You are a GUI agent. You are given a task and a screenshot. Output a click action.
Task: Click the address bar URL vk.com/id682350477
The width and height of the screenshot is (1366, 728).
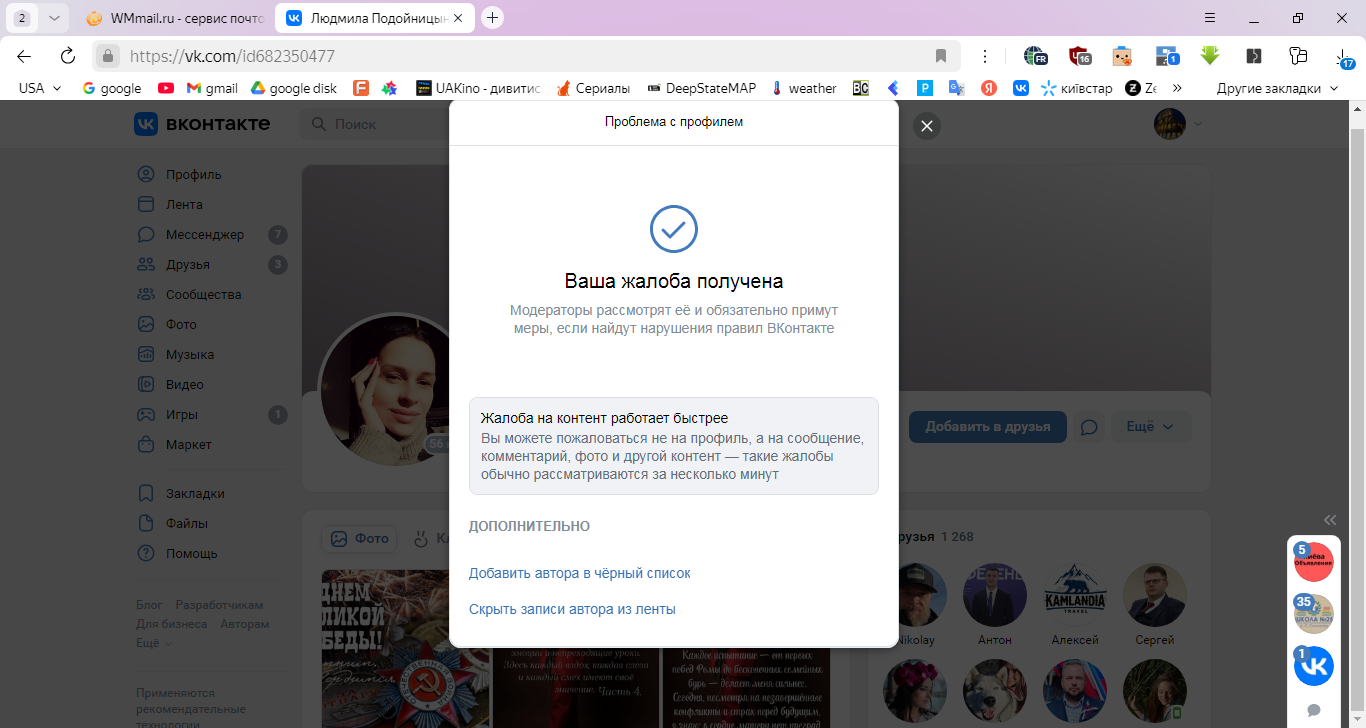click(232, 56)
